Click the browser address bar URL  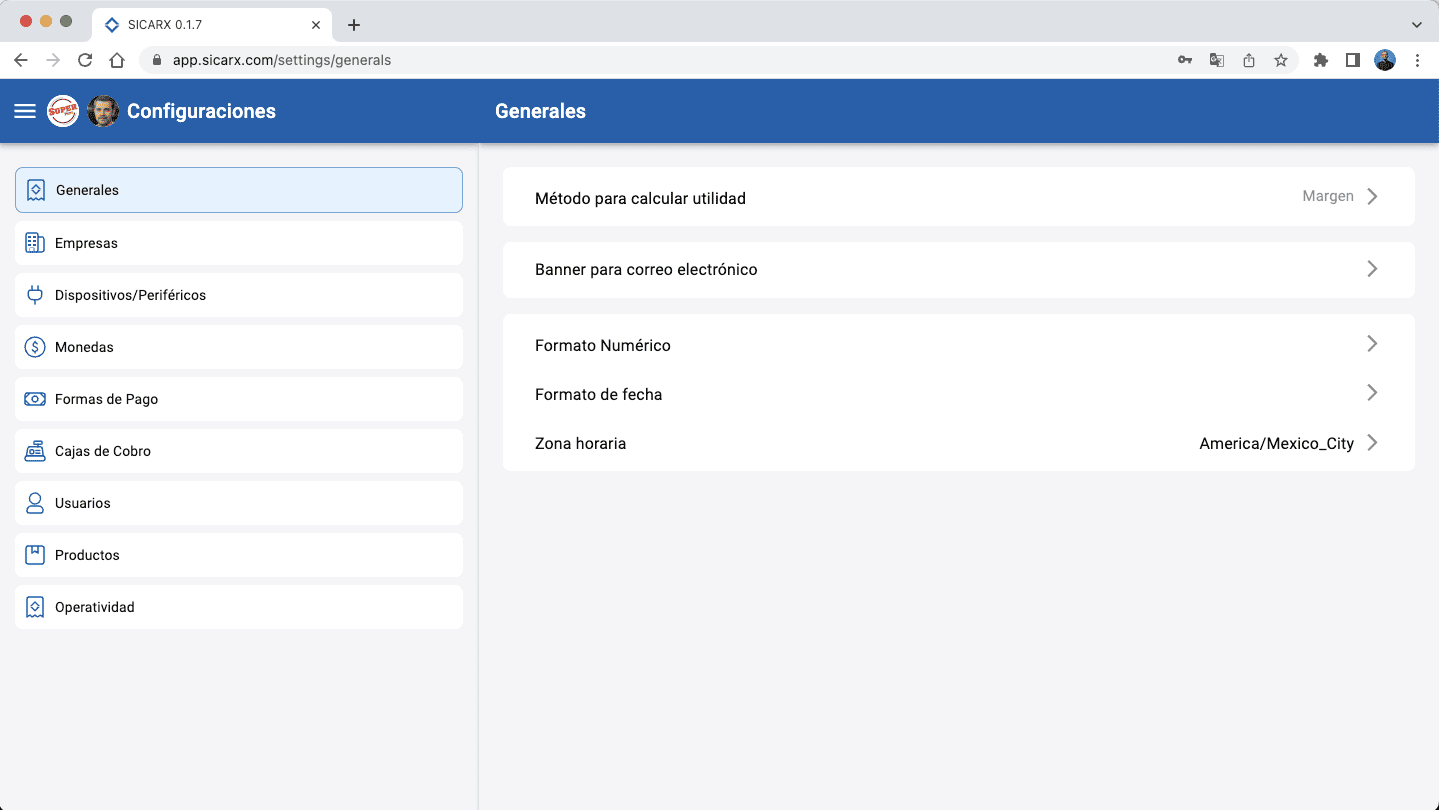click(280, 59)
